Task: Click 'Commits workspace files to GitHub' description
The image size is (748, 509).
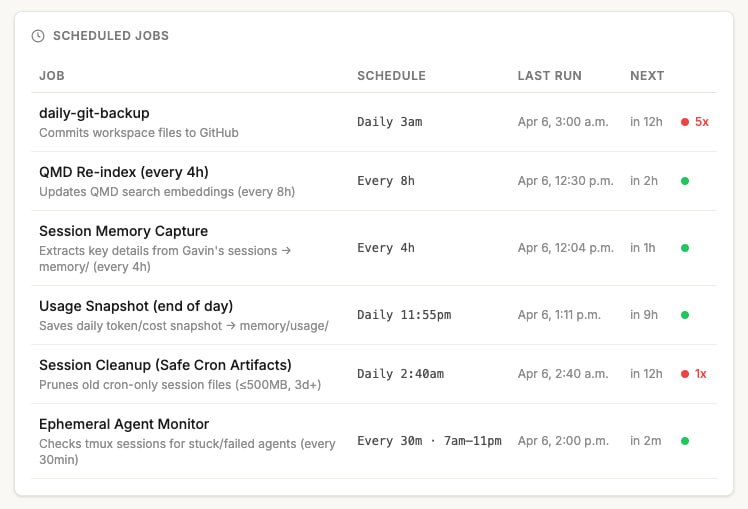Action: point(139,133)
